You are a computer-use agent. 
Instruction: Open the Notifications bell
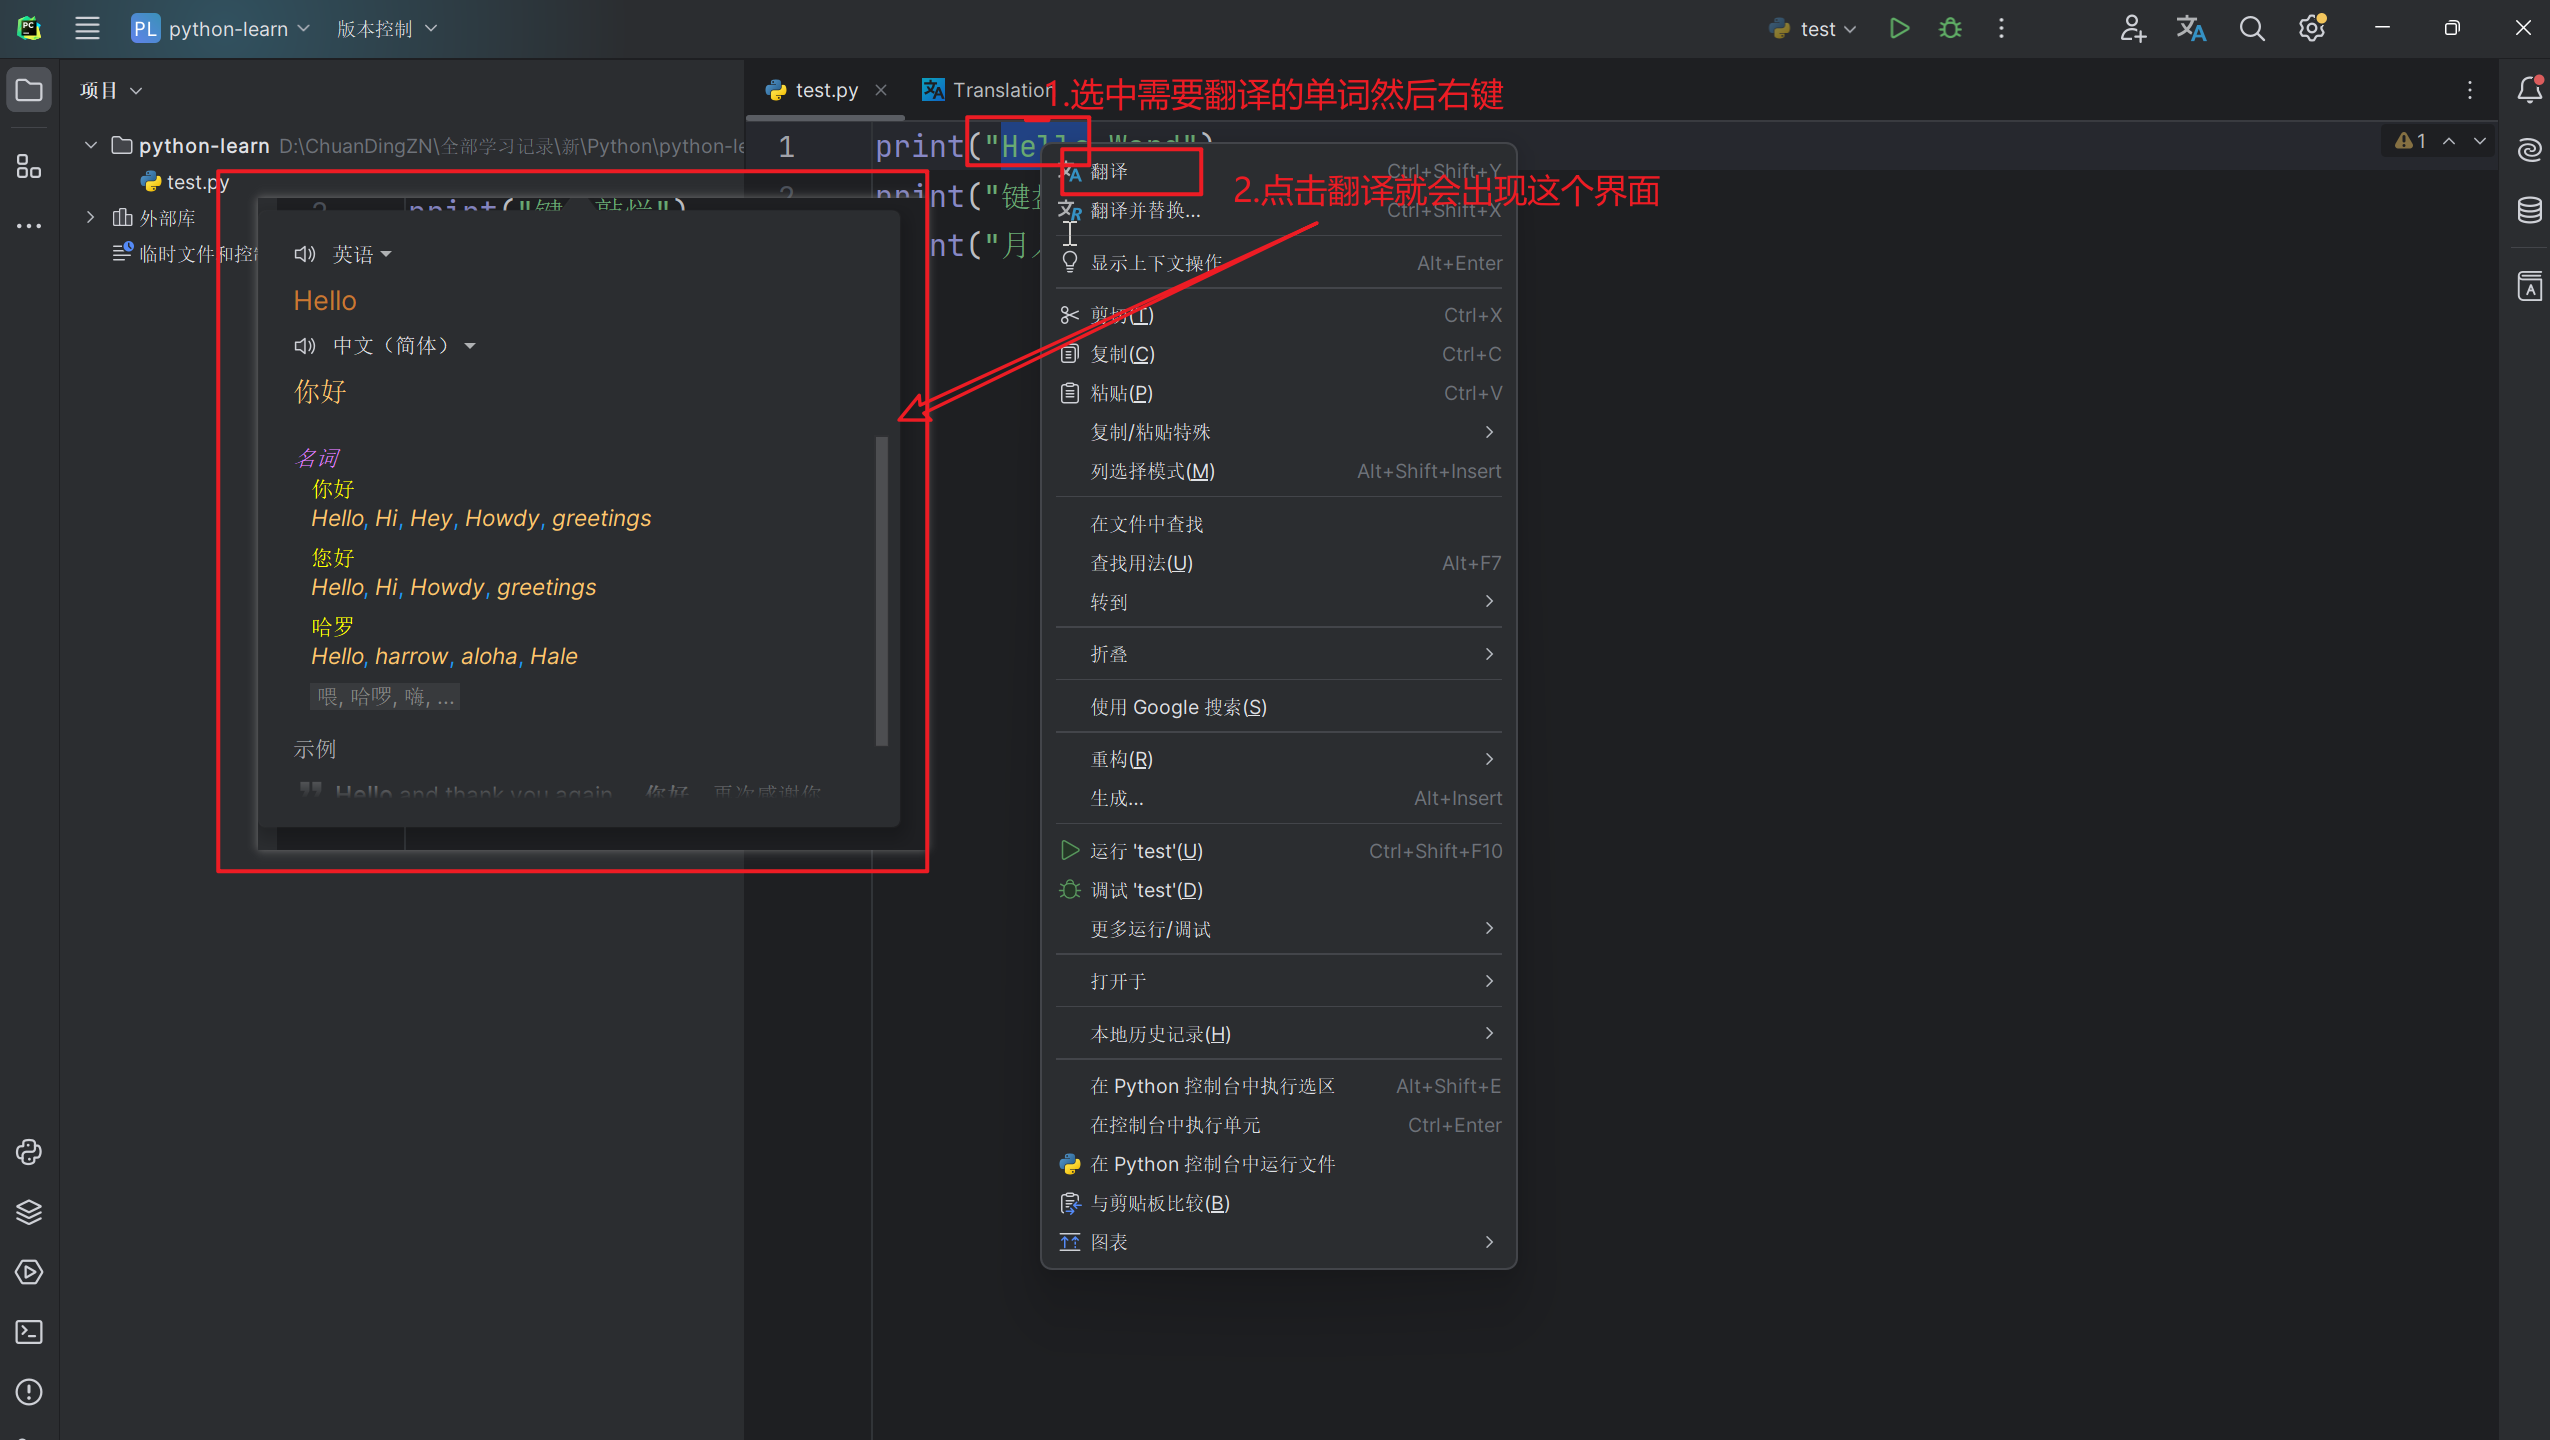(x=2529, y=90)
